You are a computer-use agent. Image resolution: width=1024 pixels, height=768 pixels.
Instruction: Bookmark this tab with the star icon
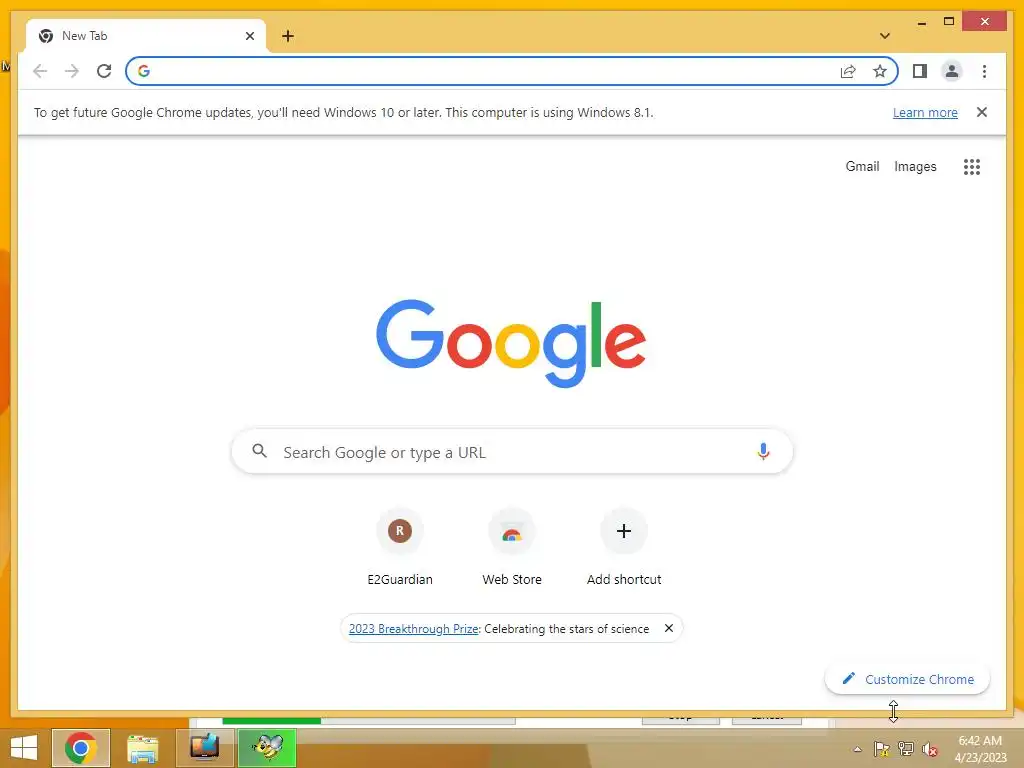pos(880,71)
